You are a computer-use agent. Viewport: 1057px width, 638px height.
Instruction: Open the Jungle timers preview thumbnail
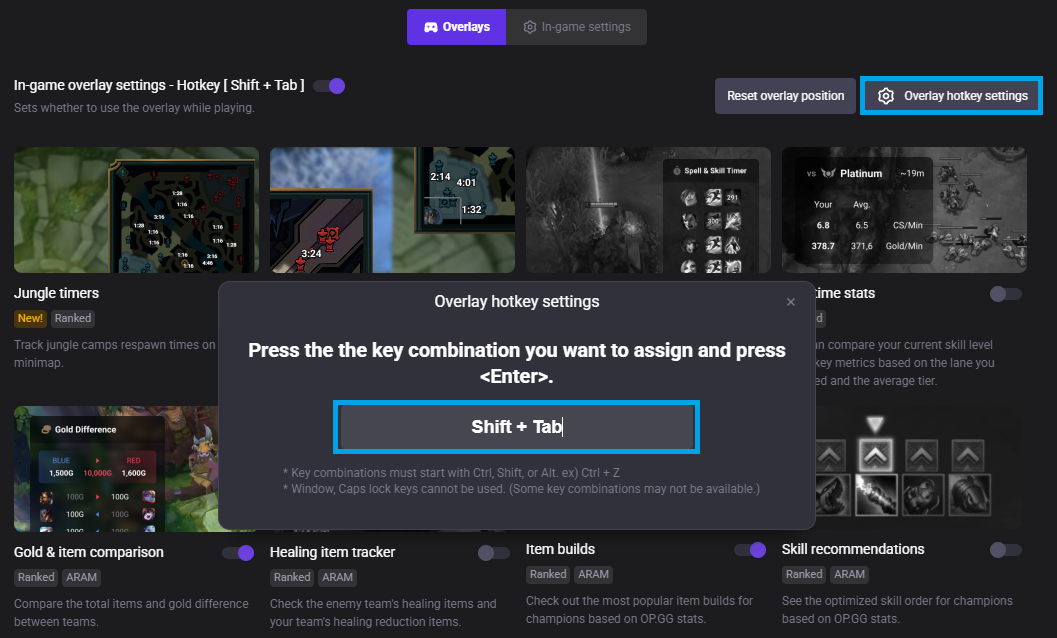tap(136, 210)
